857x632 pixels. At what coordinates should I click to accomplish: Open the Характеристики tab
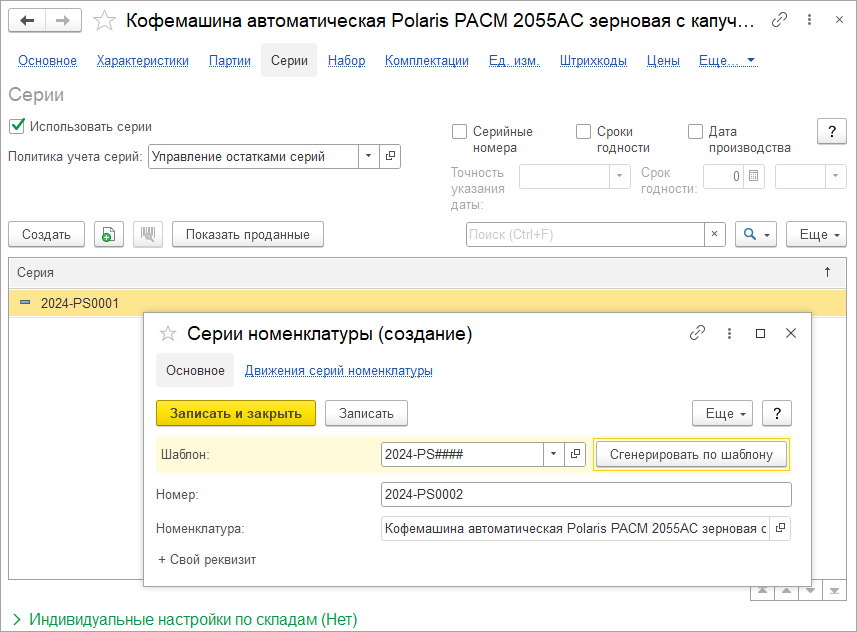[143, 61]
